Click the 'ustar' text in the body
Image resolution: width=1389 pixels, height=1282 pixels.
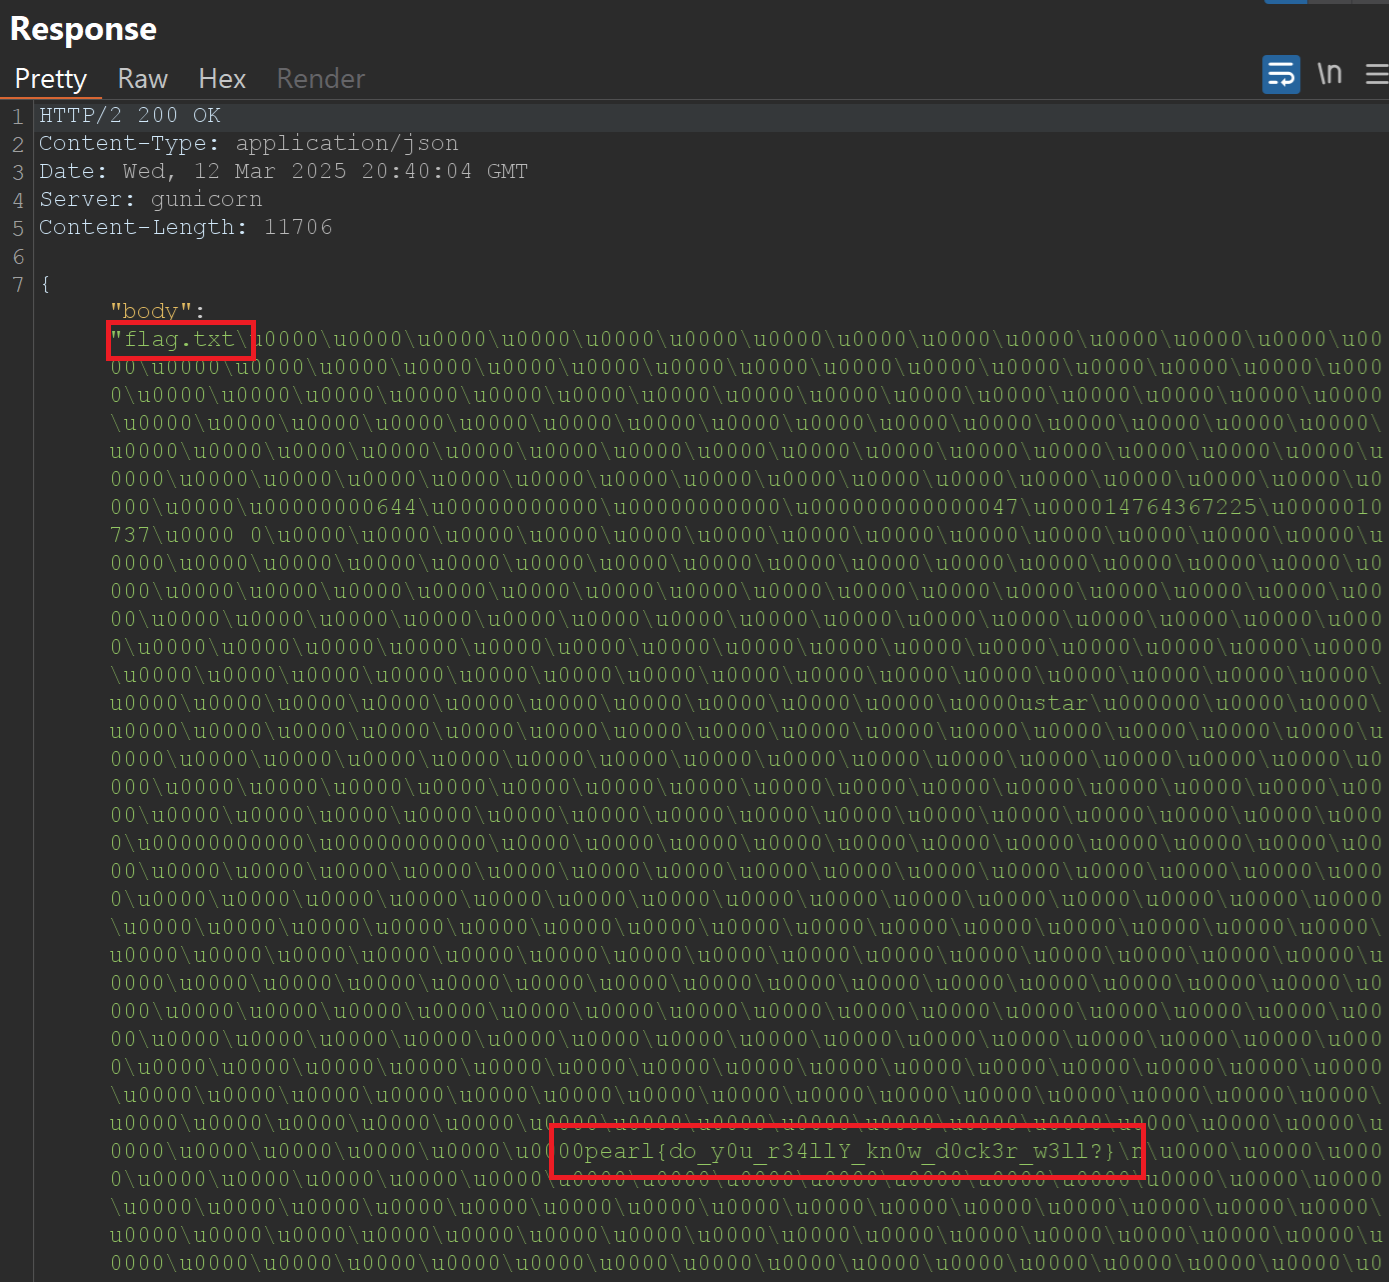coord(1053,704)
